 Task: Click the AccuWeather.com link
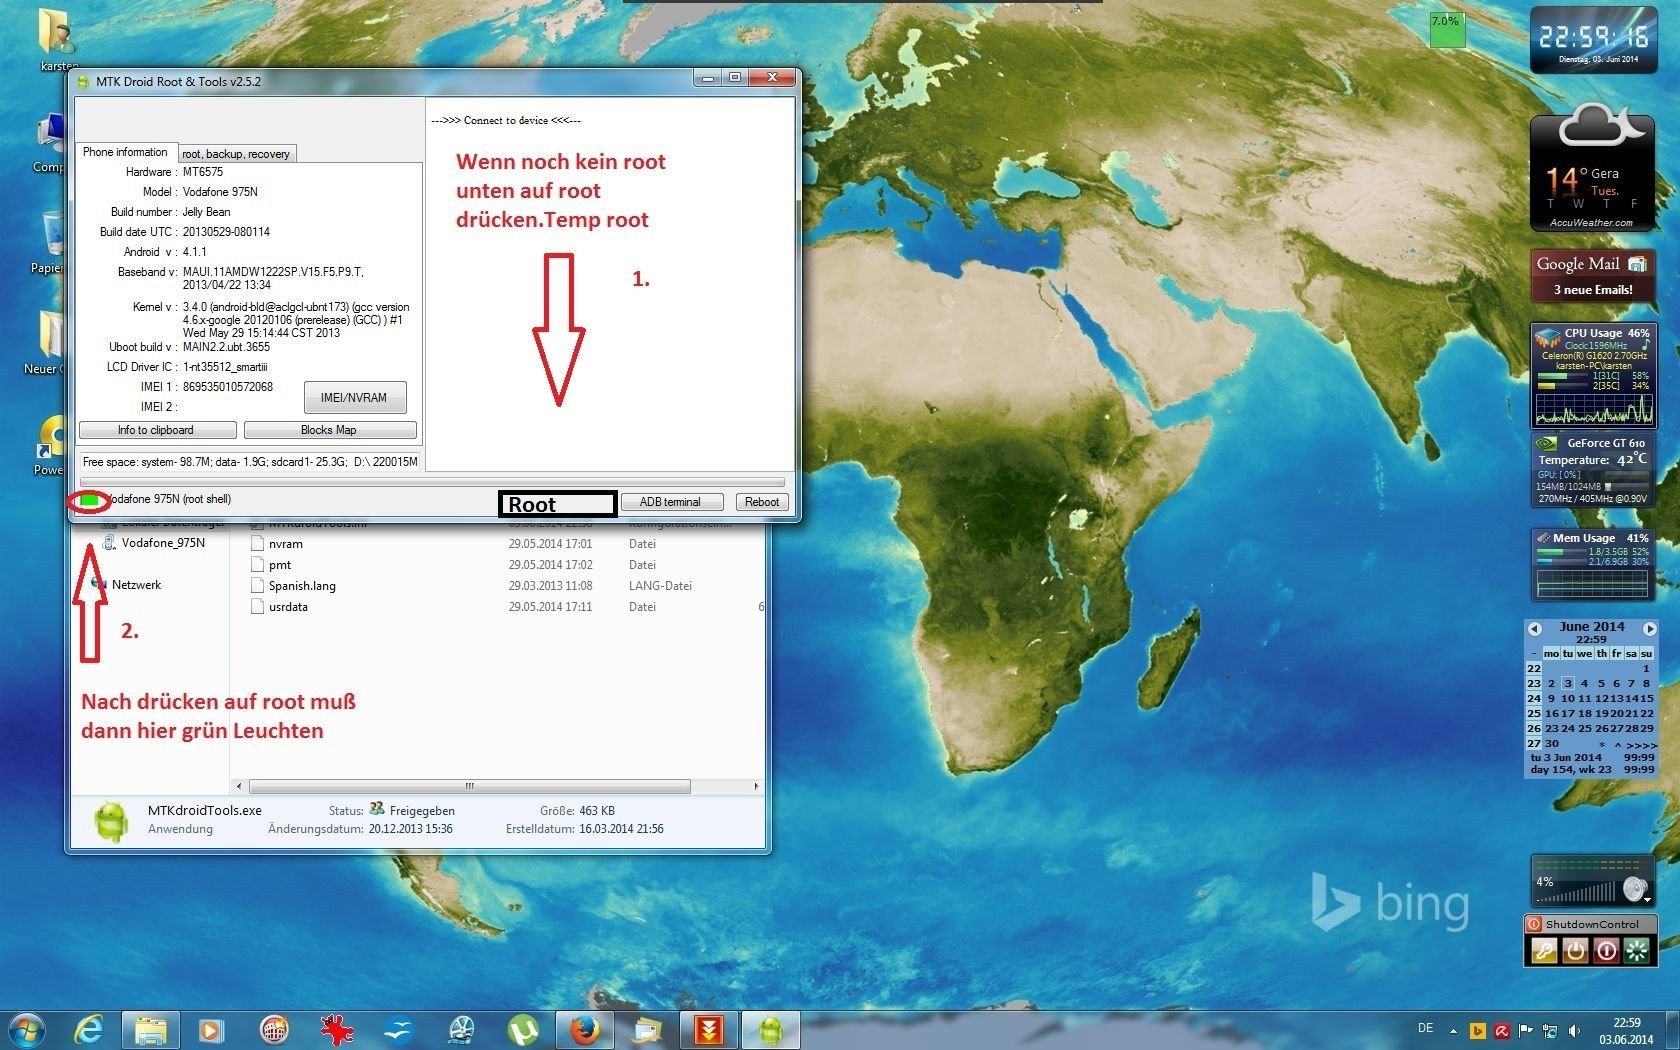pyautogui.click(x=1591, y=223)
